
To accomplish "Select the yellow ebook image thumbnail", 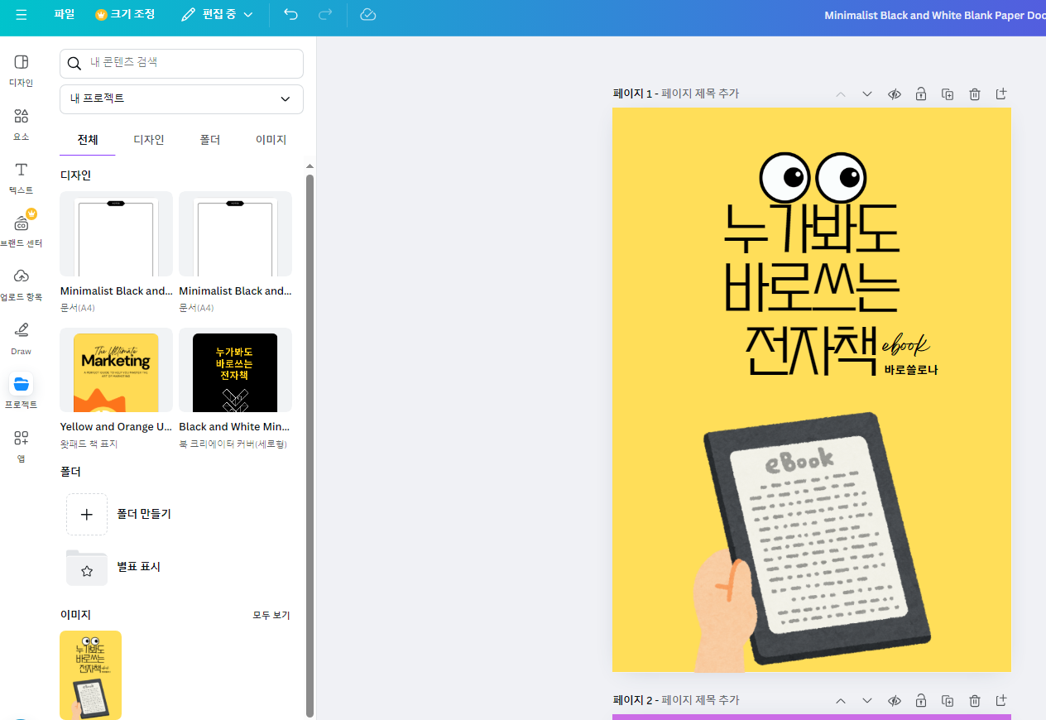I will click(91, 675).
